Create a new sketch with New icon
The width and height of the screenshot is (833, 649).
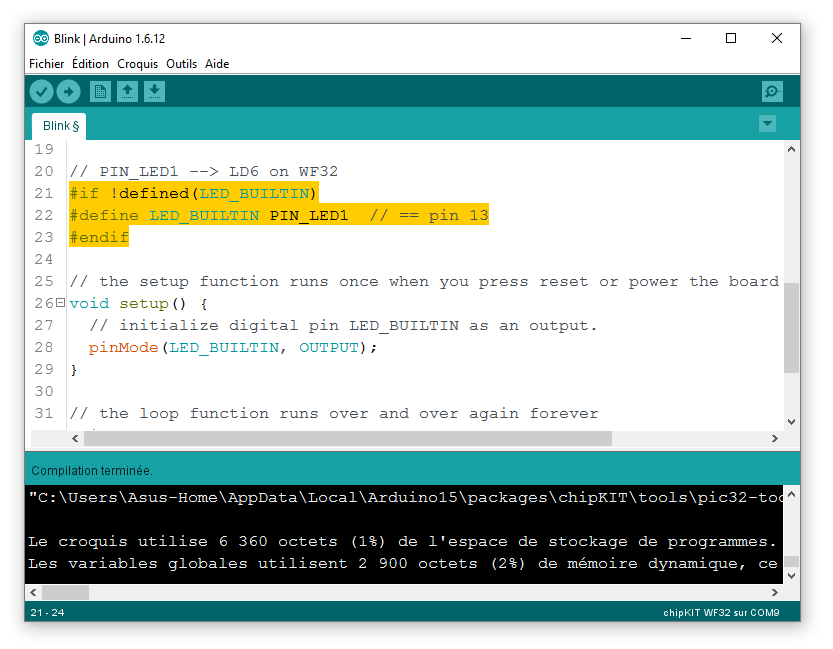pos(100,92)
